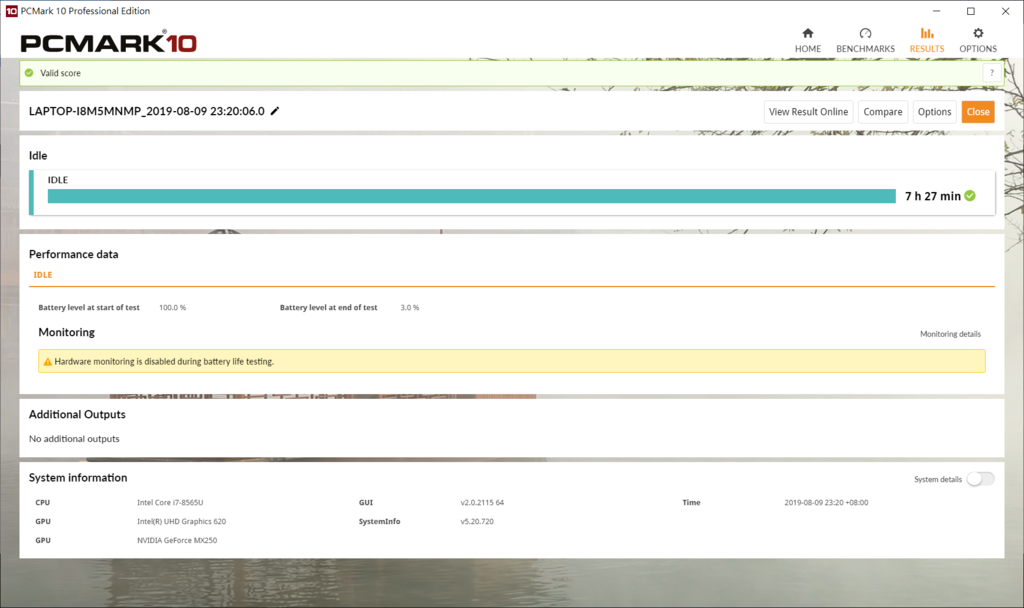1024x608 pixels.
Task: Click the Battery level at start of test label
Action: (x=89, y=308)
